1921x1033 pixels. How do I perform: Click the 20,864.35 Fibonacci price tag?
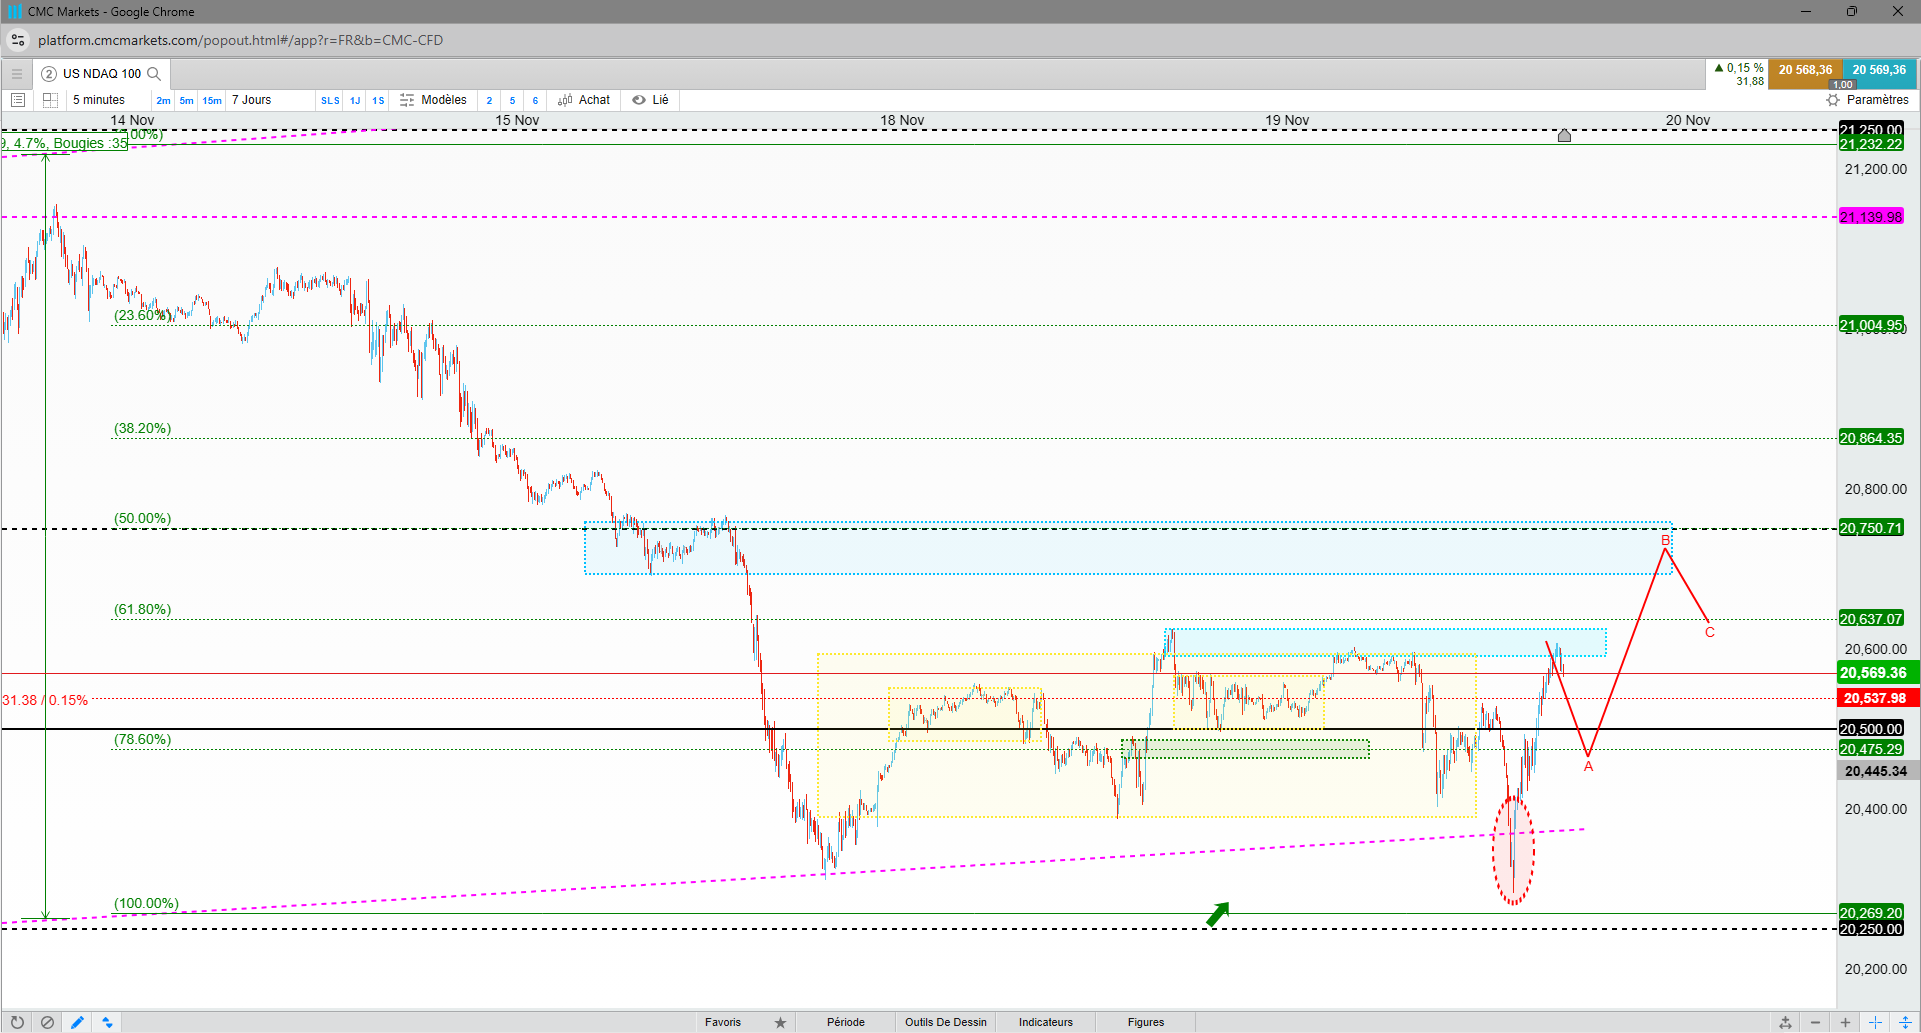click(x=1871, y=438)
